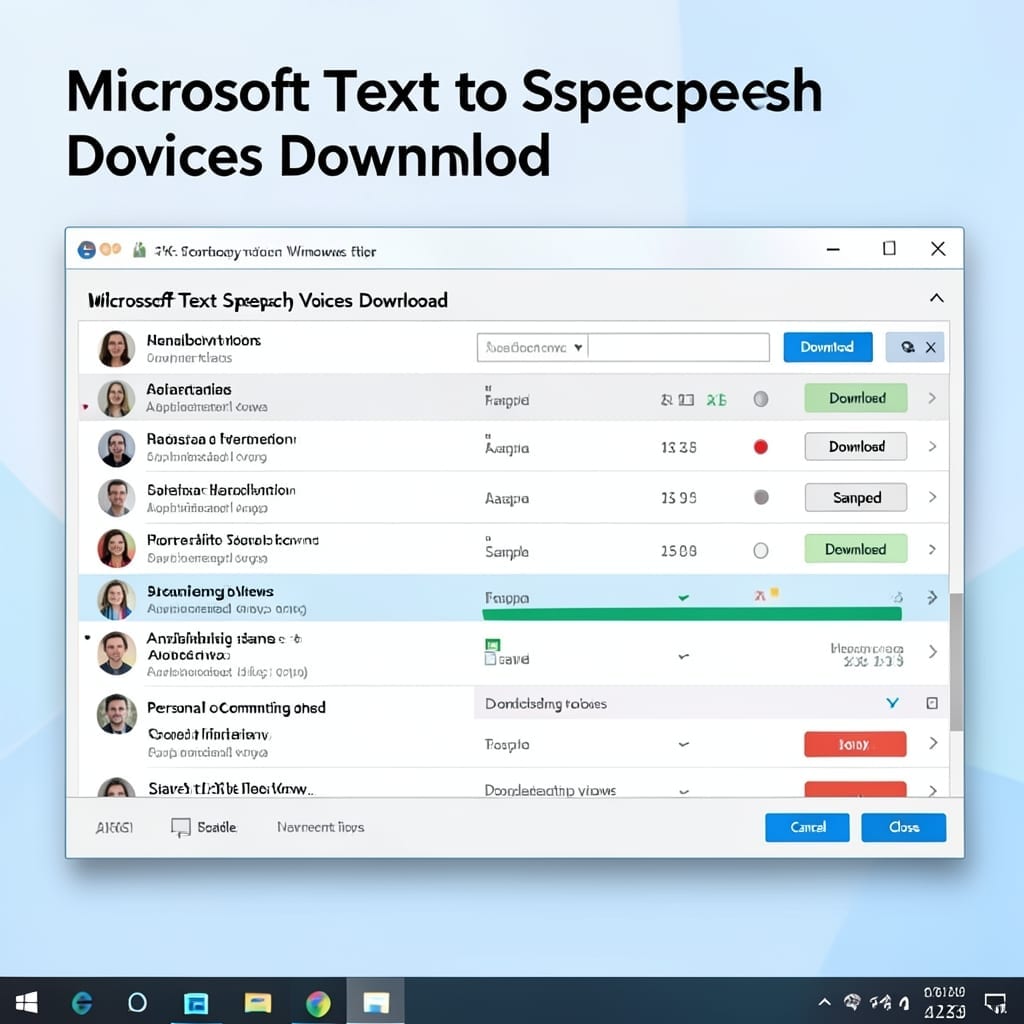1024x1024 pixels.
Task: Click the red and yellow status icon in the highlighted row
Action: 767,594
